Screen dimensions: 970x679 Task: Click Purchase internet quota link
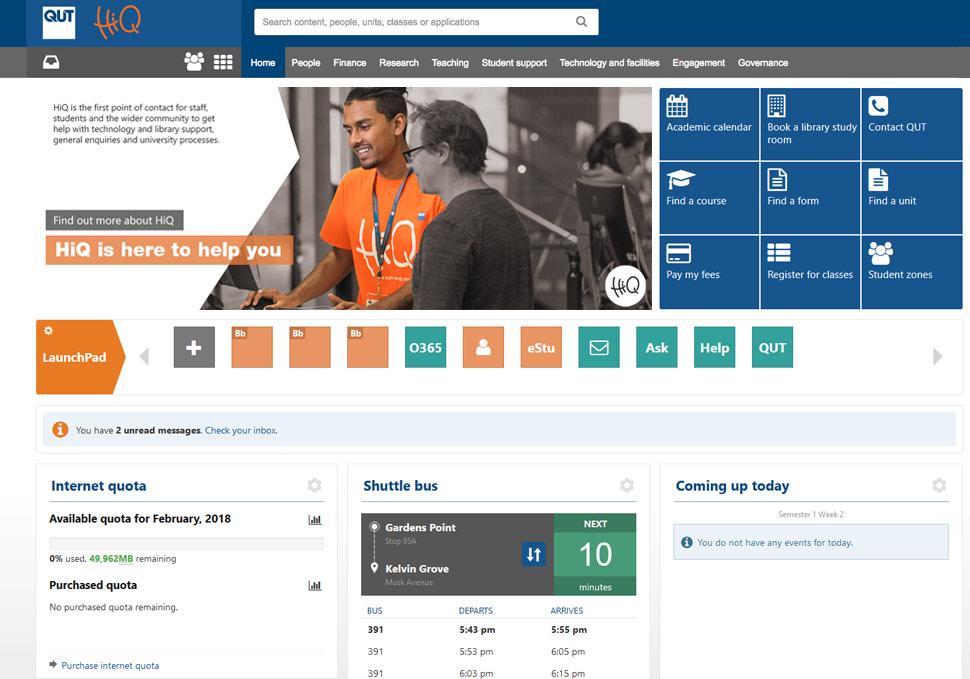[x=110, y=665]
